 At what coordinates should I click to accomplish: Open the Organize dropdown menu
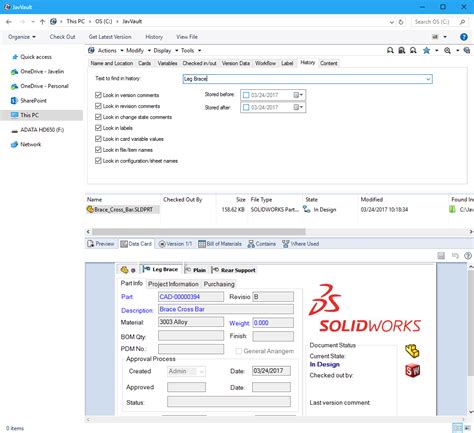click(x=22, y=37)
